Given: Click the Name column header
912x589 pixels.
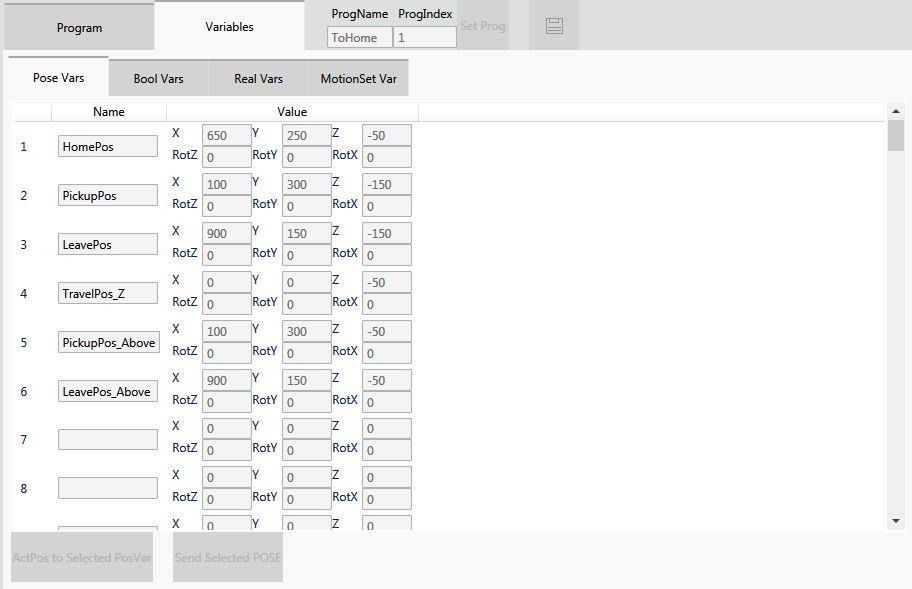Looking at the screenshot, I should tap(108, 112).
